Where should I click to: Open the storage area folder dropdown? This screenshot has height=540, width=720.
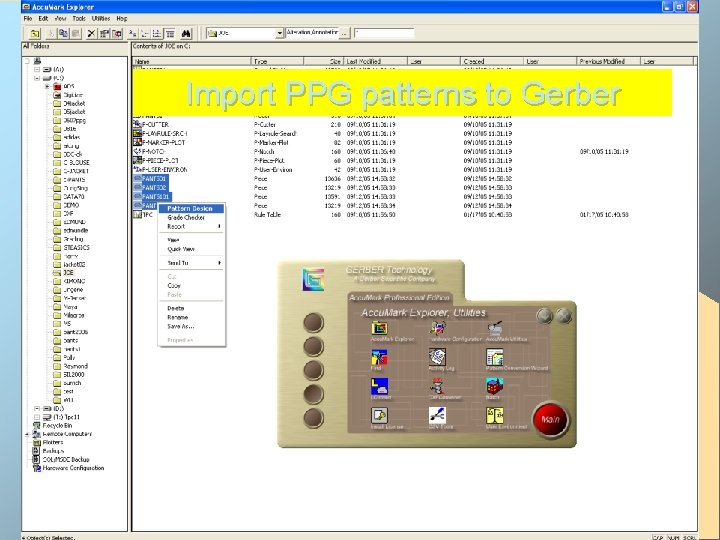tap(279, 34)
